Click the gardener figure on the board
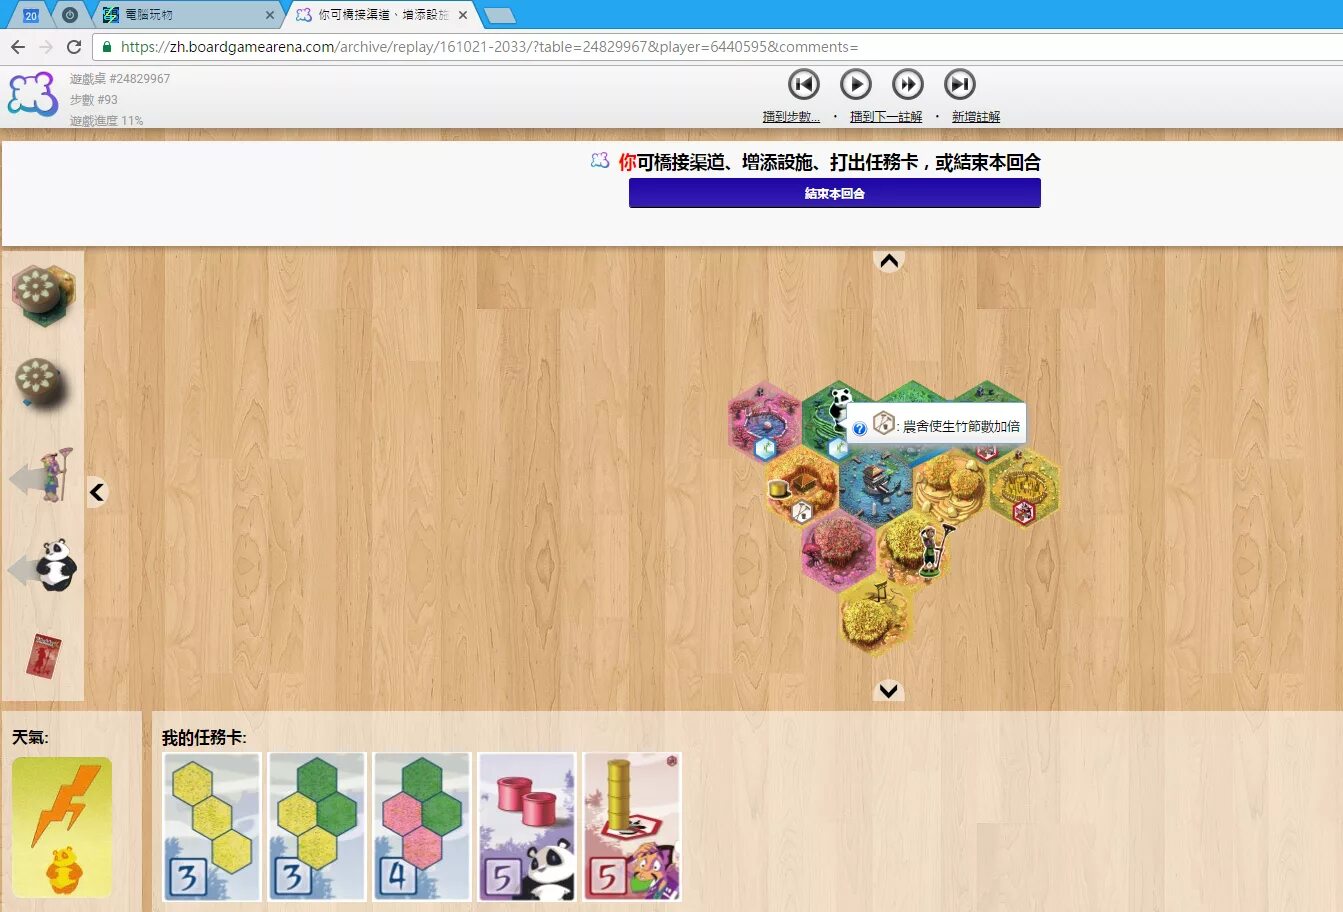This screenshot has width=1343, height=912. point(933,549)
